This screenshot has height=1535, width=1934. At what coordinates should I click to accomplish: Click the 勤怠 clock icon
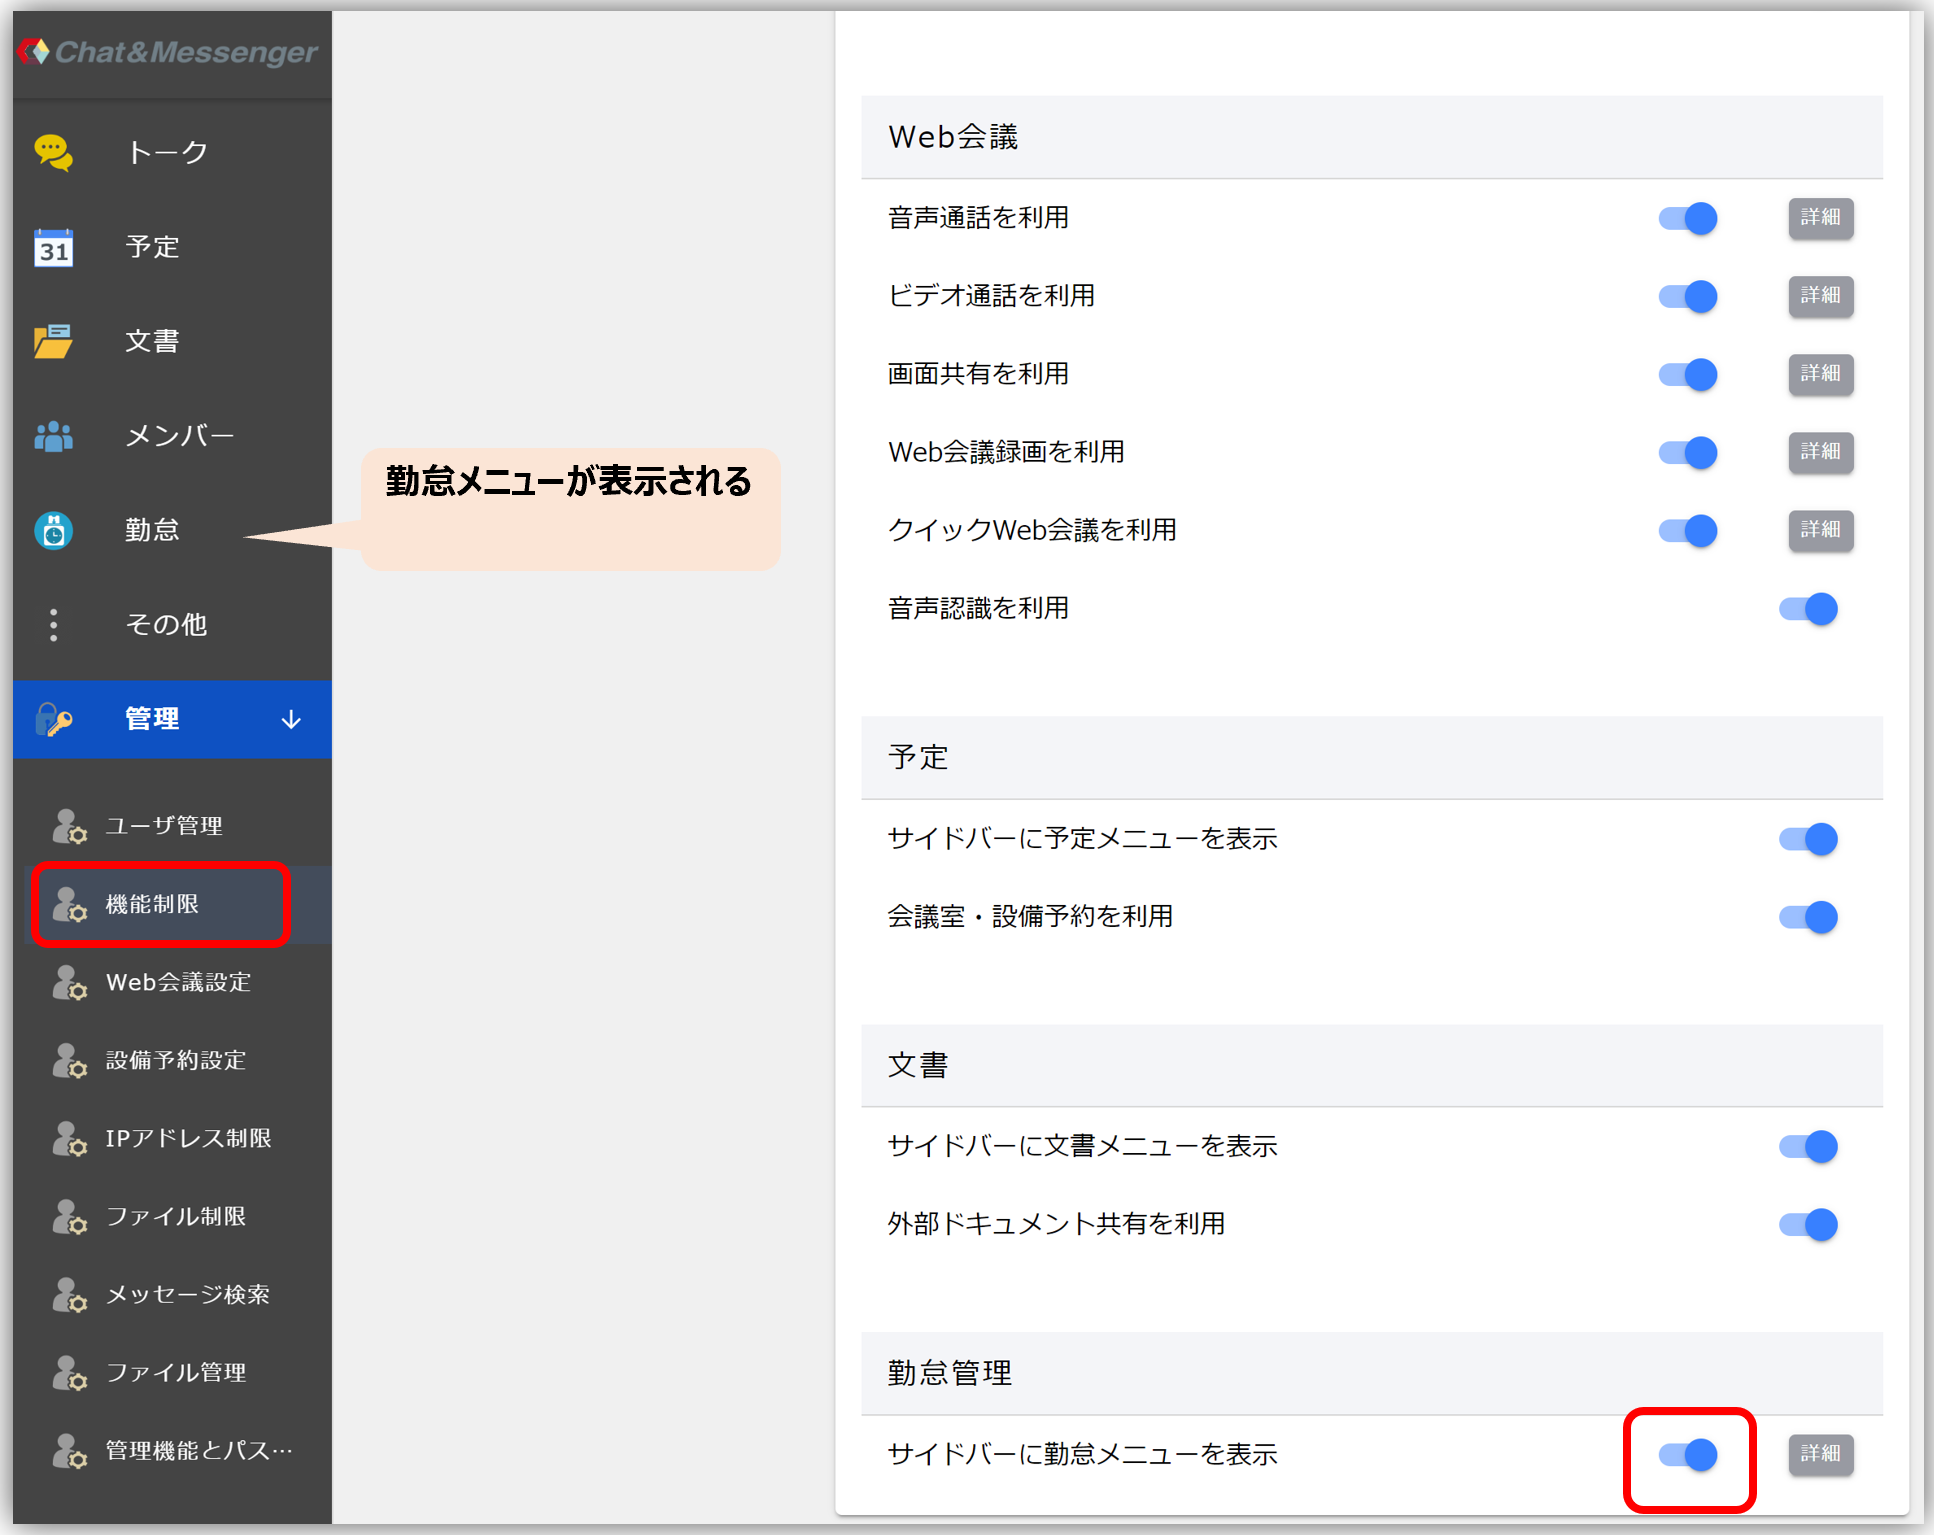(53, 530)
